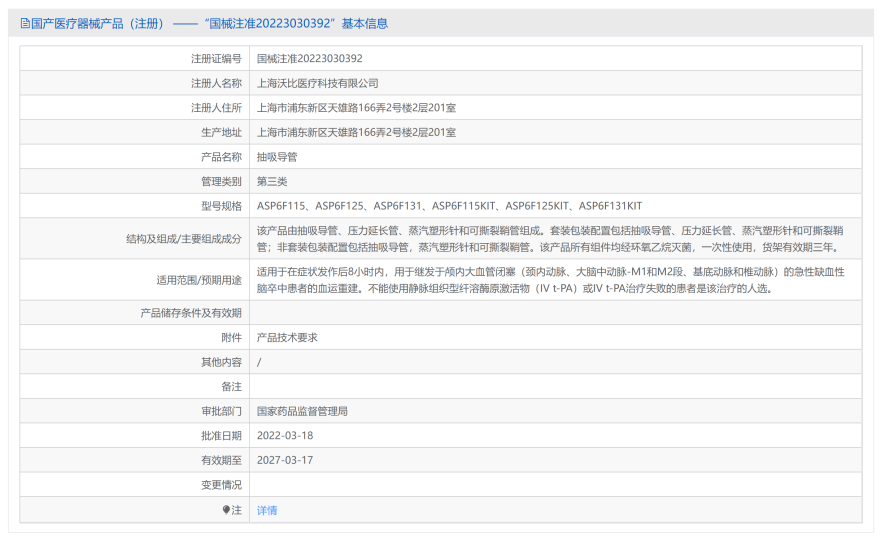
Task: Click the 生产地址 address value
Action: click(356, 132)
